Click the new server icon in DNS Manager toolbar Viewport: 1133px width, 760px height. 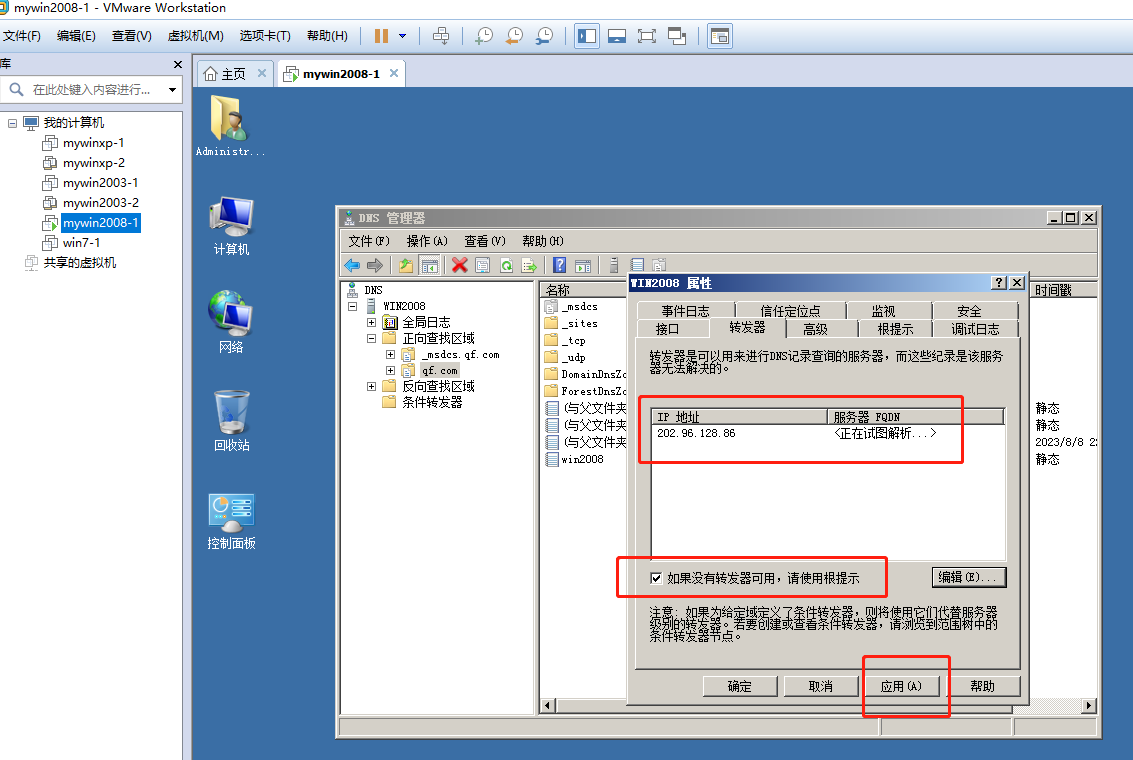point(613,265)
